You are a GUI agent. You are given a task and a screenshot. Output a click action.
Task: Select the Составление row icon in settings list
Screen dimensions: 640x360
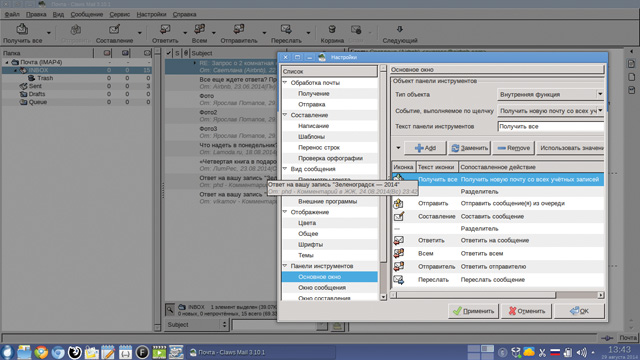click(x=398, y=216)
